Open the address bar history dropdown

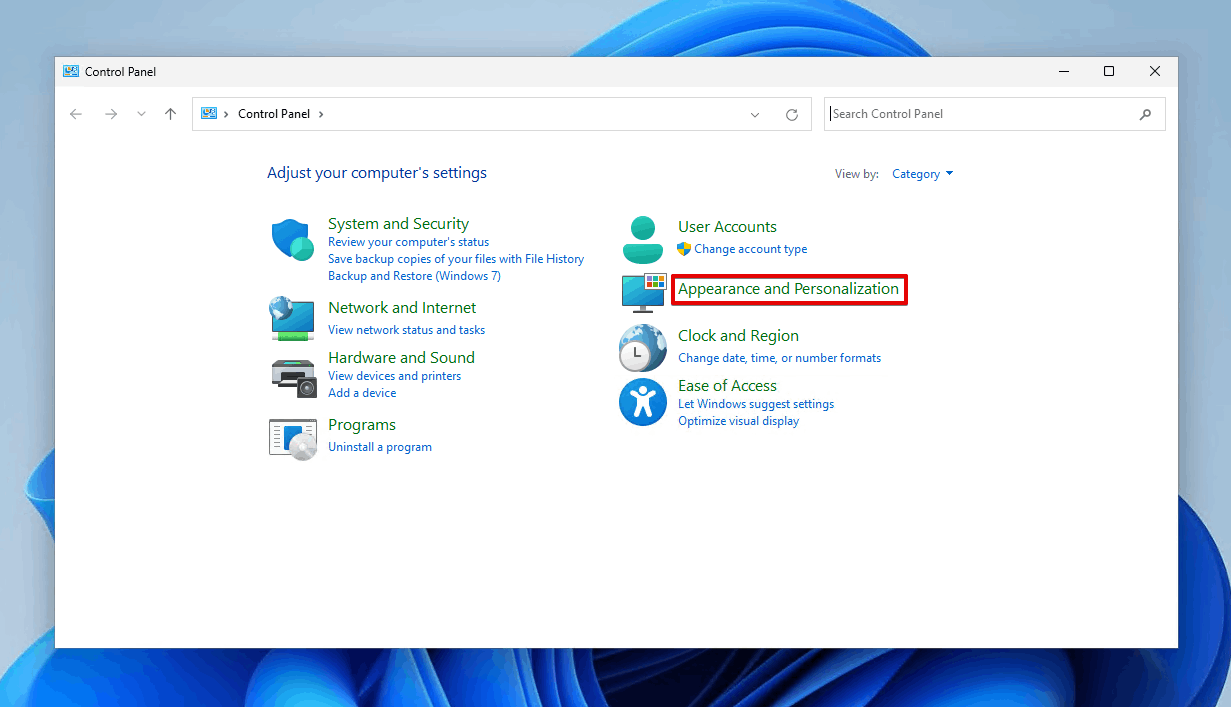tap(755, 114)
